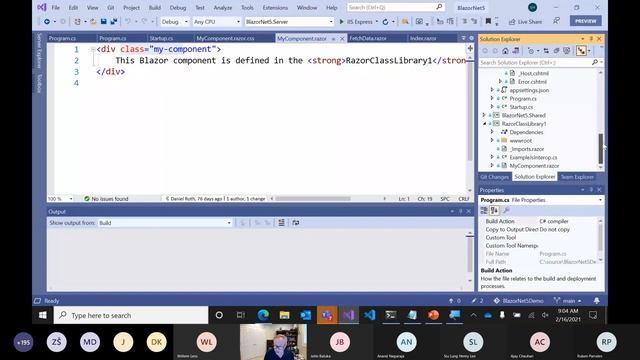640x360 pixels.
Task: Click the Solution Explorer search magnifier icon
Action: tap(595, 62)
